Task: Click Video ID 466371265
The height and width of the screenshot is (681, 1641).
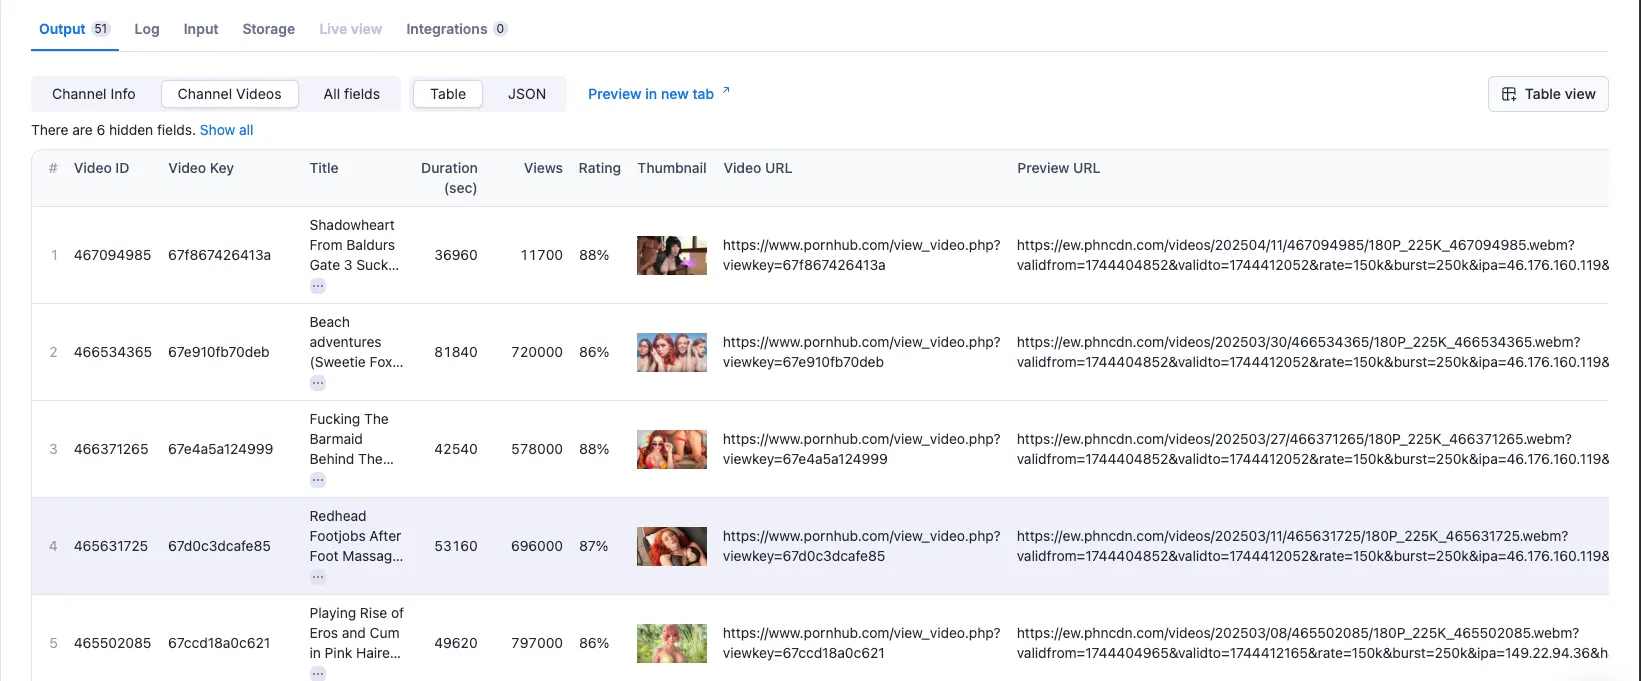Action: pos(111,449)
